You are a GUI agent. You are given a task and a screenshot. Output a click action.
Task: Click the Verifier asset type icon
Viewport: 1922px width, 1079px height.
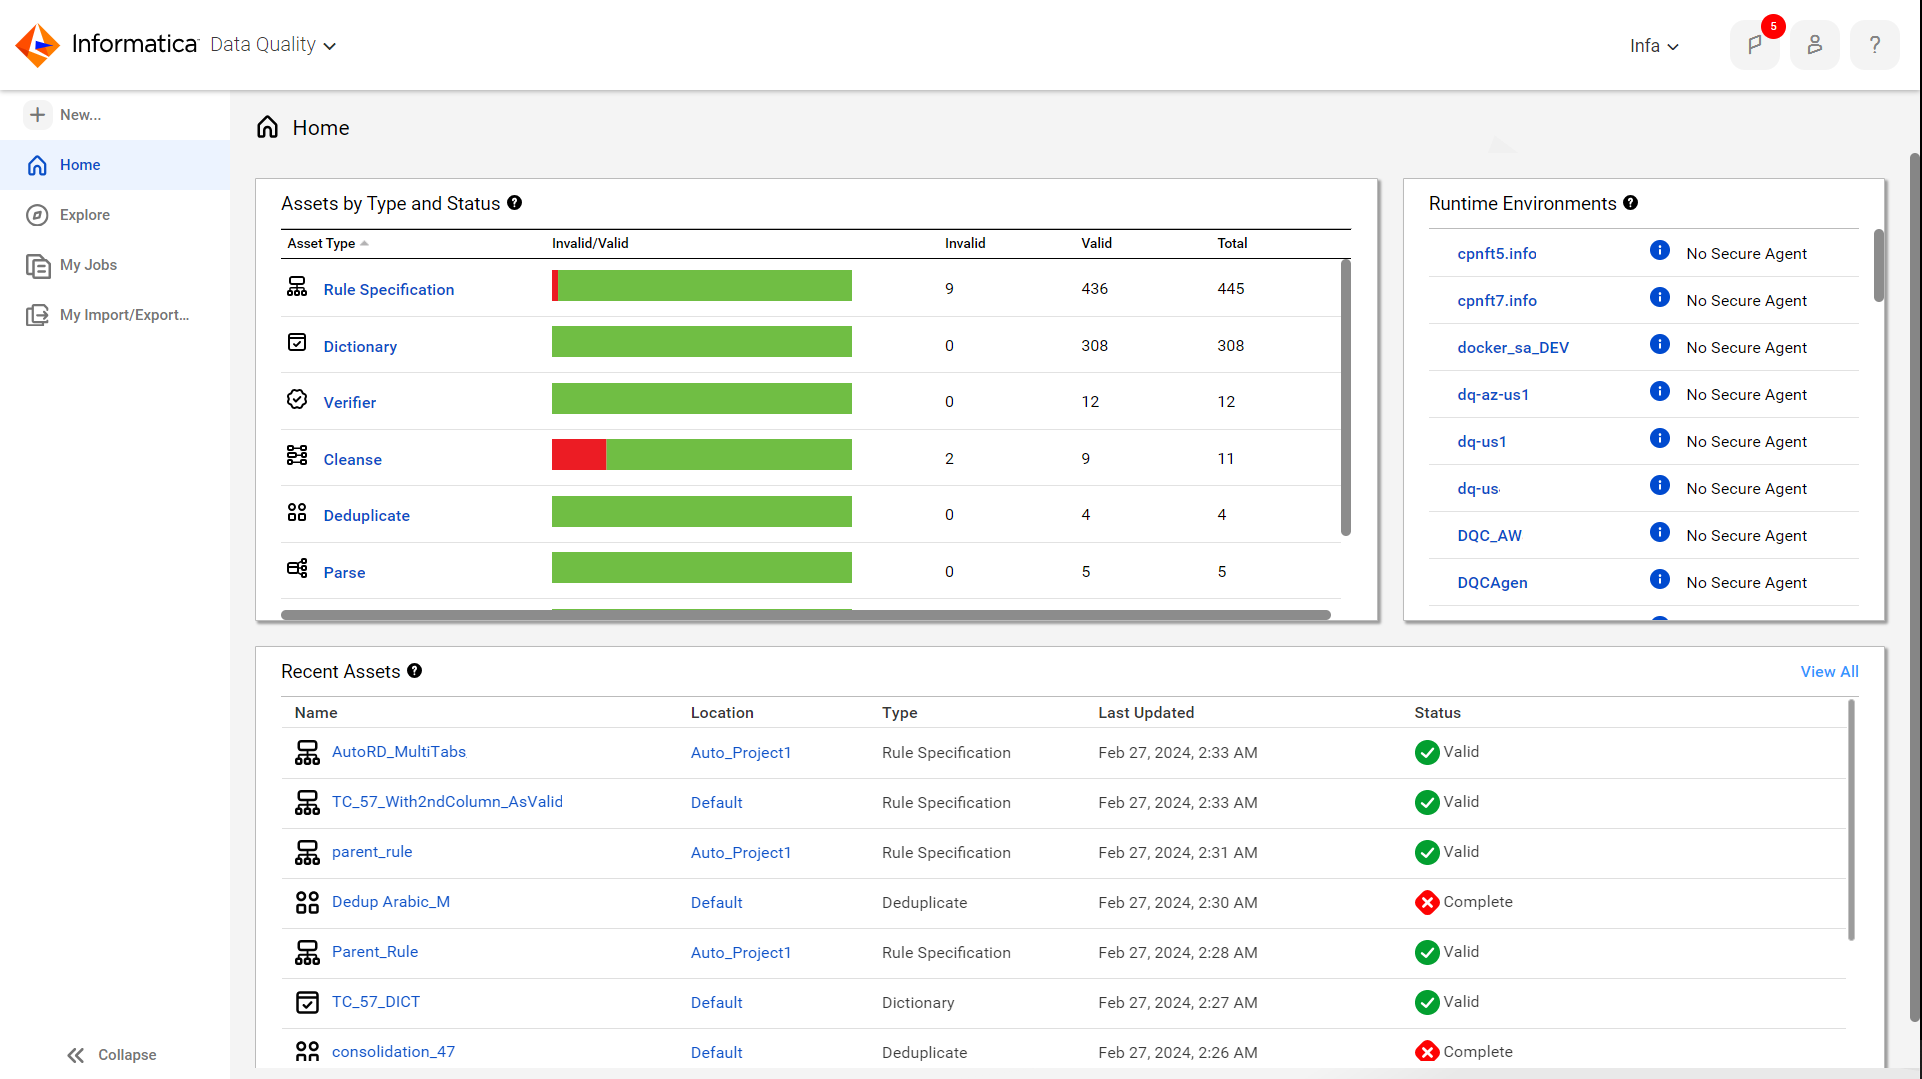pos(297,400)
